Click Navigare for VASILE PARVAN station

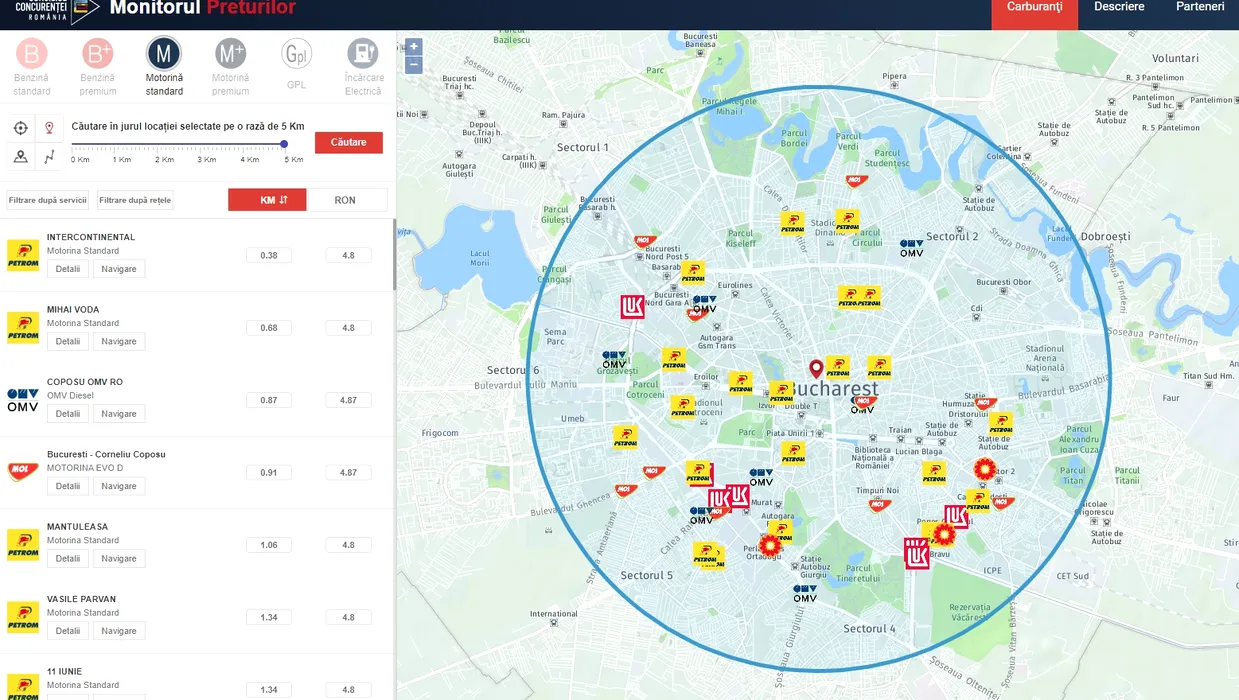pyautogui.click(x=119, y=631)
